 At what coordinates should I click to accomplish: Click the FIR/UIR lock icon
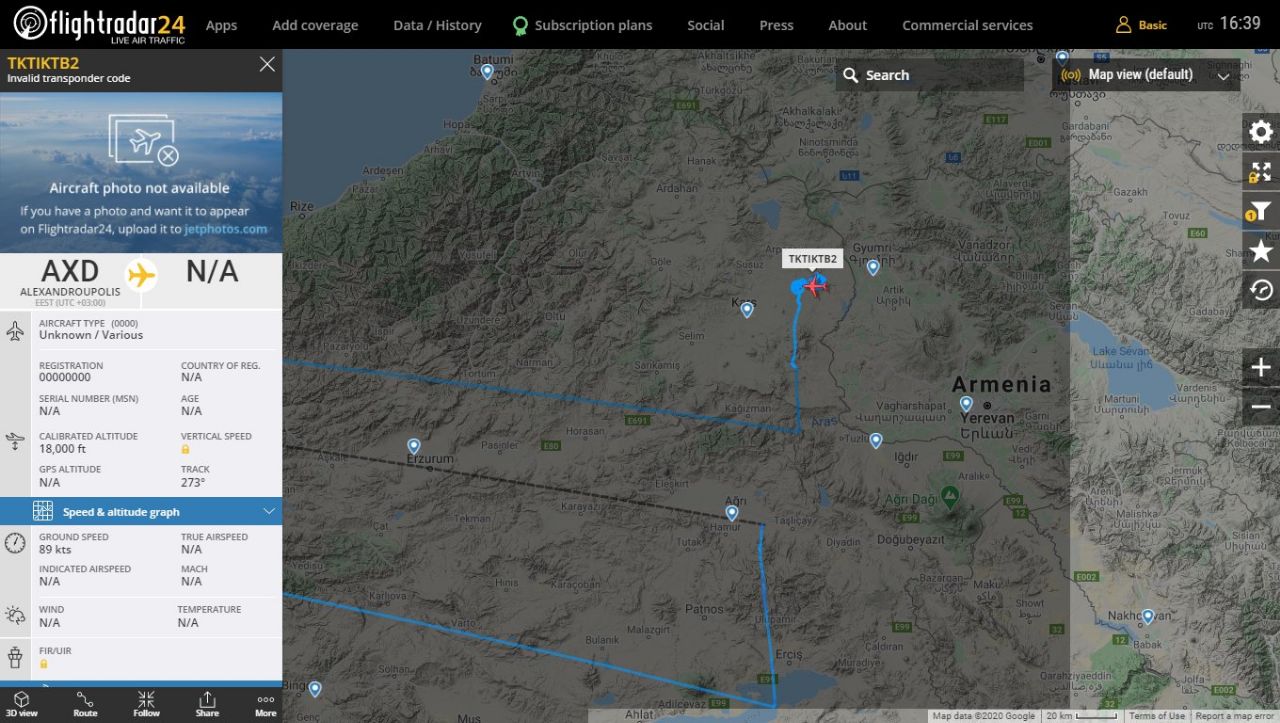(x=44, y=664)
